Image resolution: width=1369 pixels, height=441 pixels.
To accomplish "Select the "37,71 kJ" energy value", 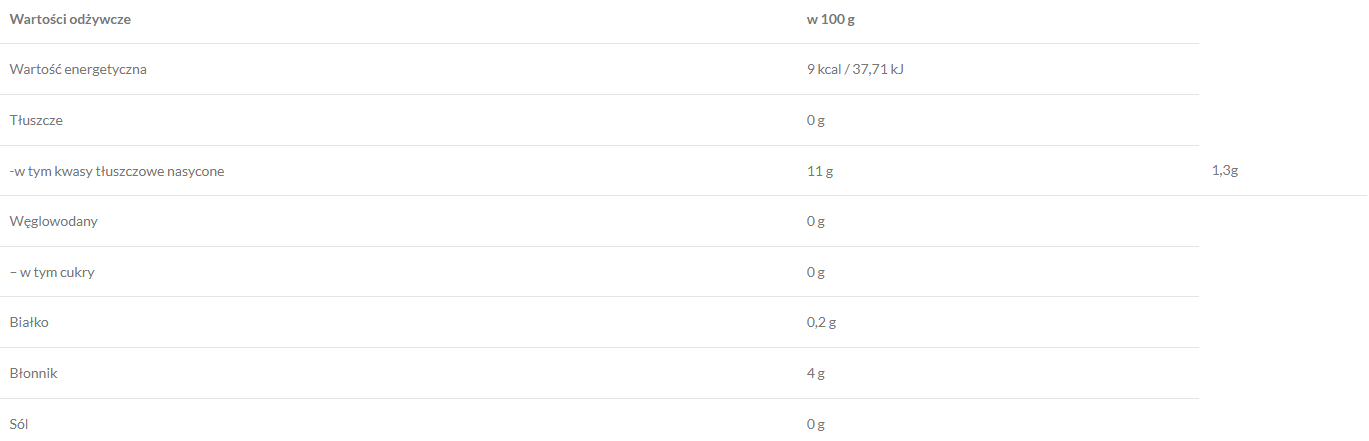I will coord(878,69).
